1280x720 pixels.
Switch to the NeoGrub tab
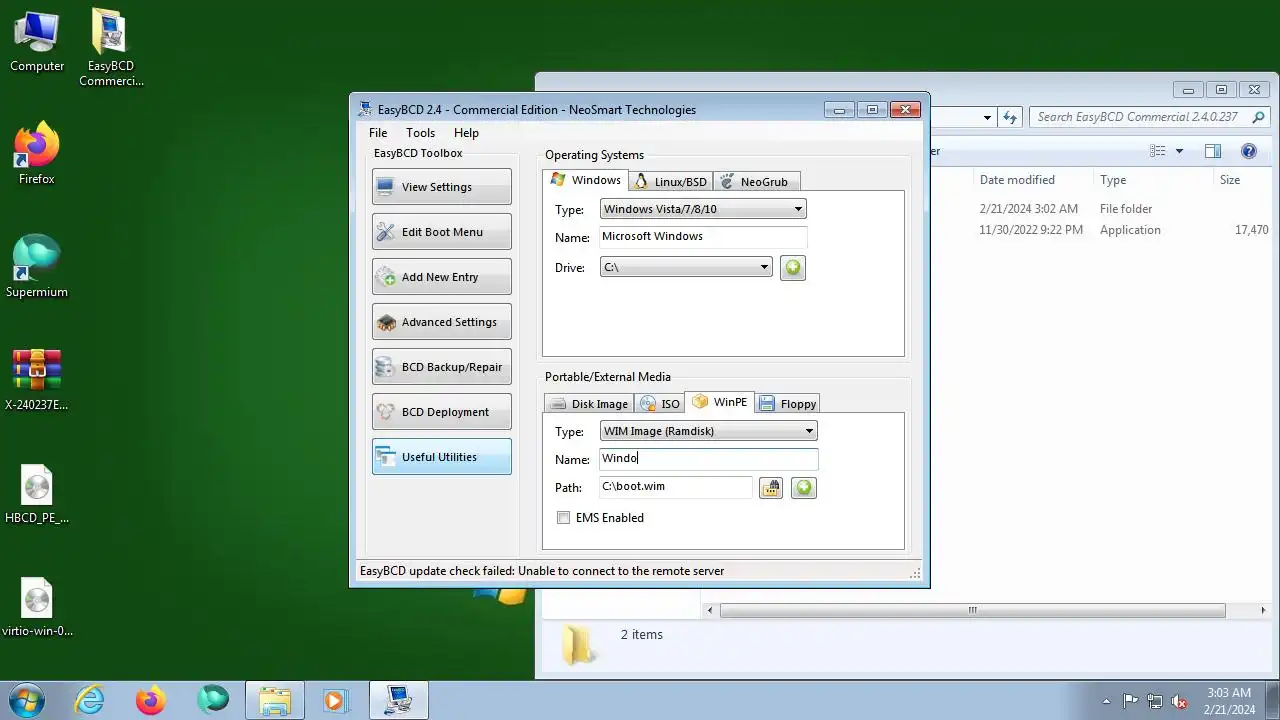click(755, 182)
